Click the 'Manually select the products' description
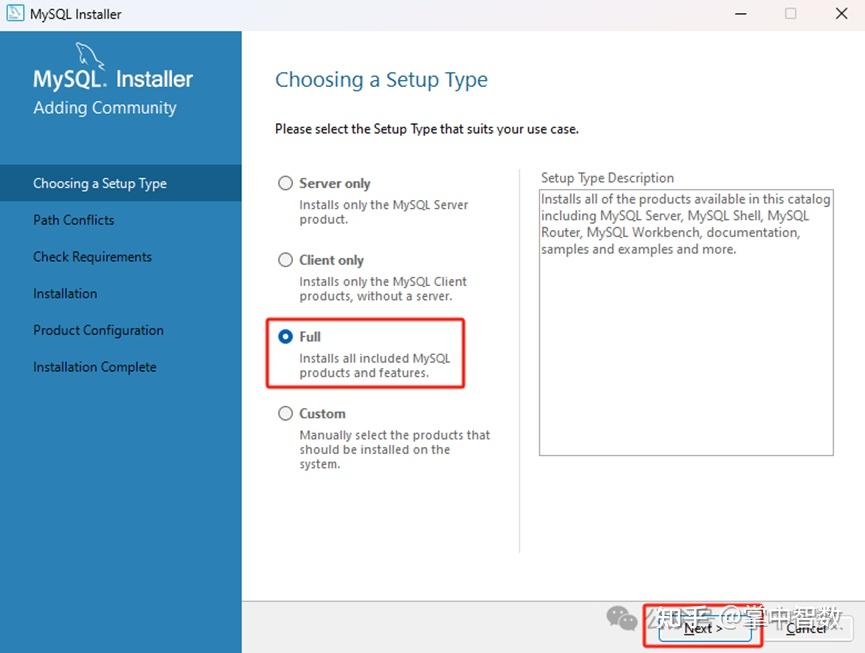Screen dimensions: 865x653 (394, 449)
